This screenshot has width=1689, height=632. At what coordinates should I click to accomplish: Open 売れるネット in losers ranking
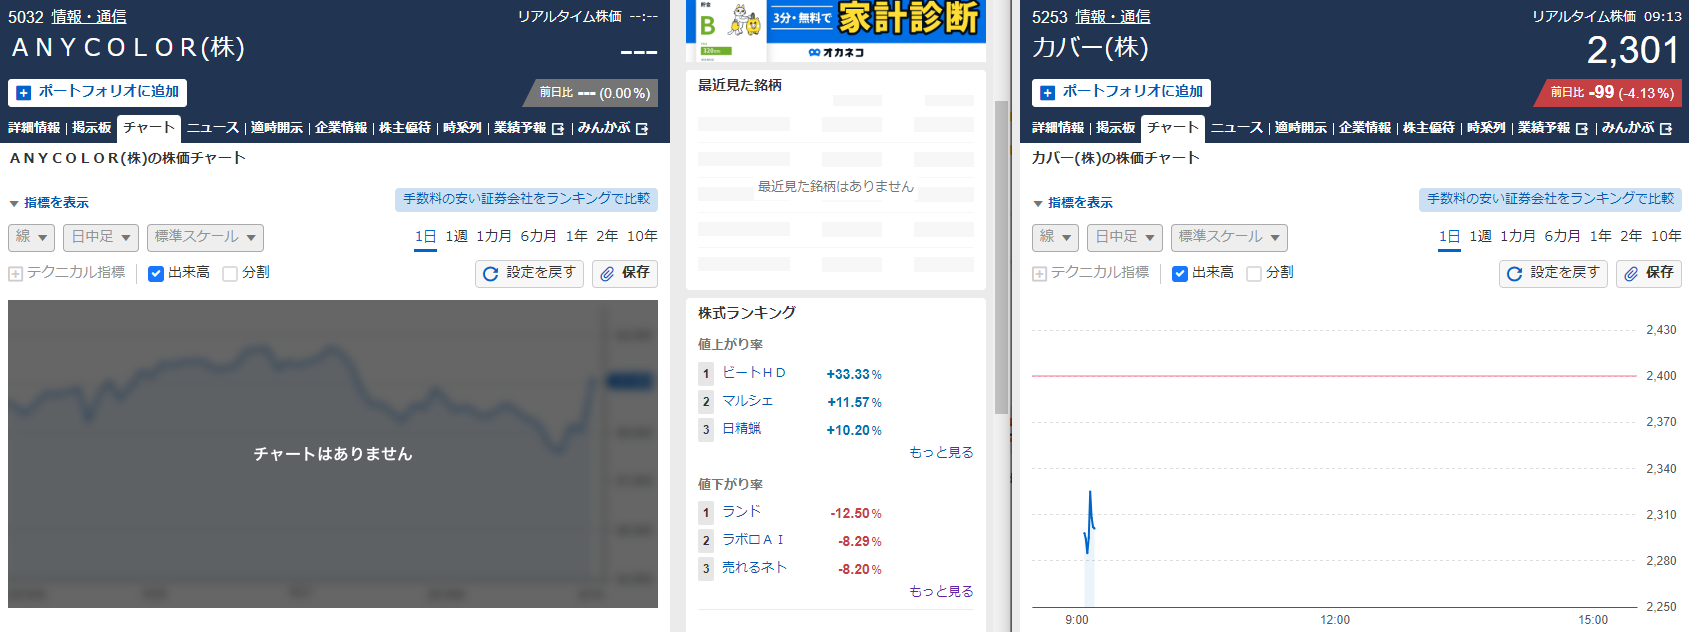click(x=755, y=568)
